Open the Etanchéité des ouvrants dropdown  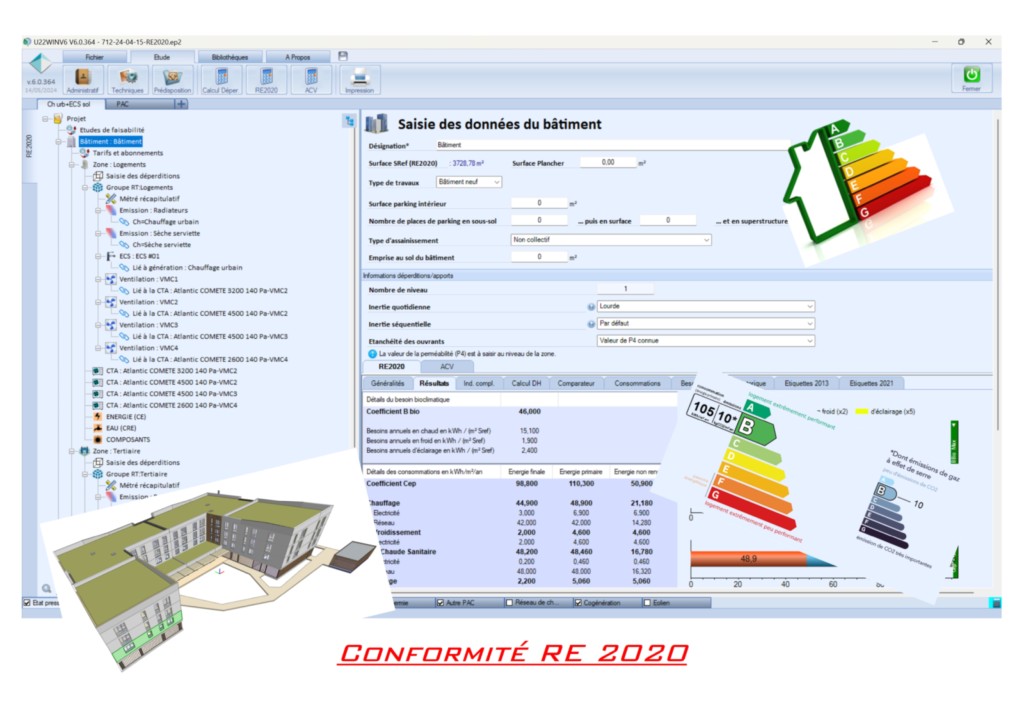point(705,341)
